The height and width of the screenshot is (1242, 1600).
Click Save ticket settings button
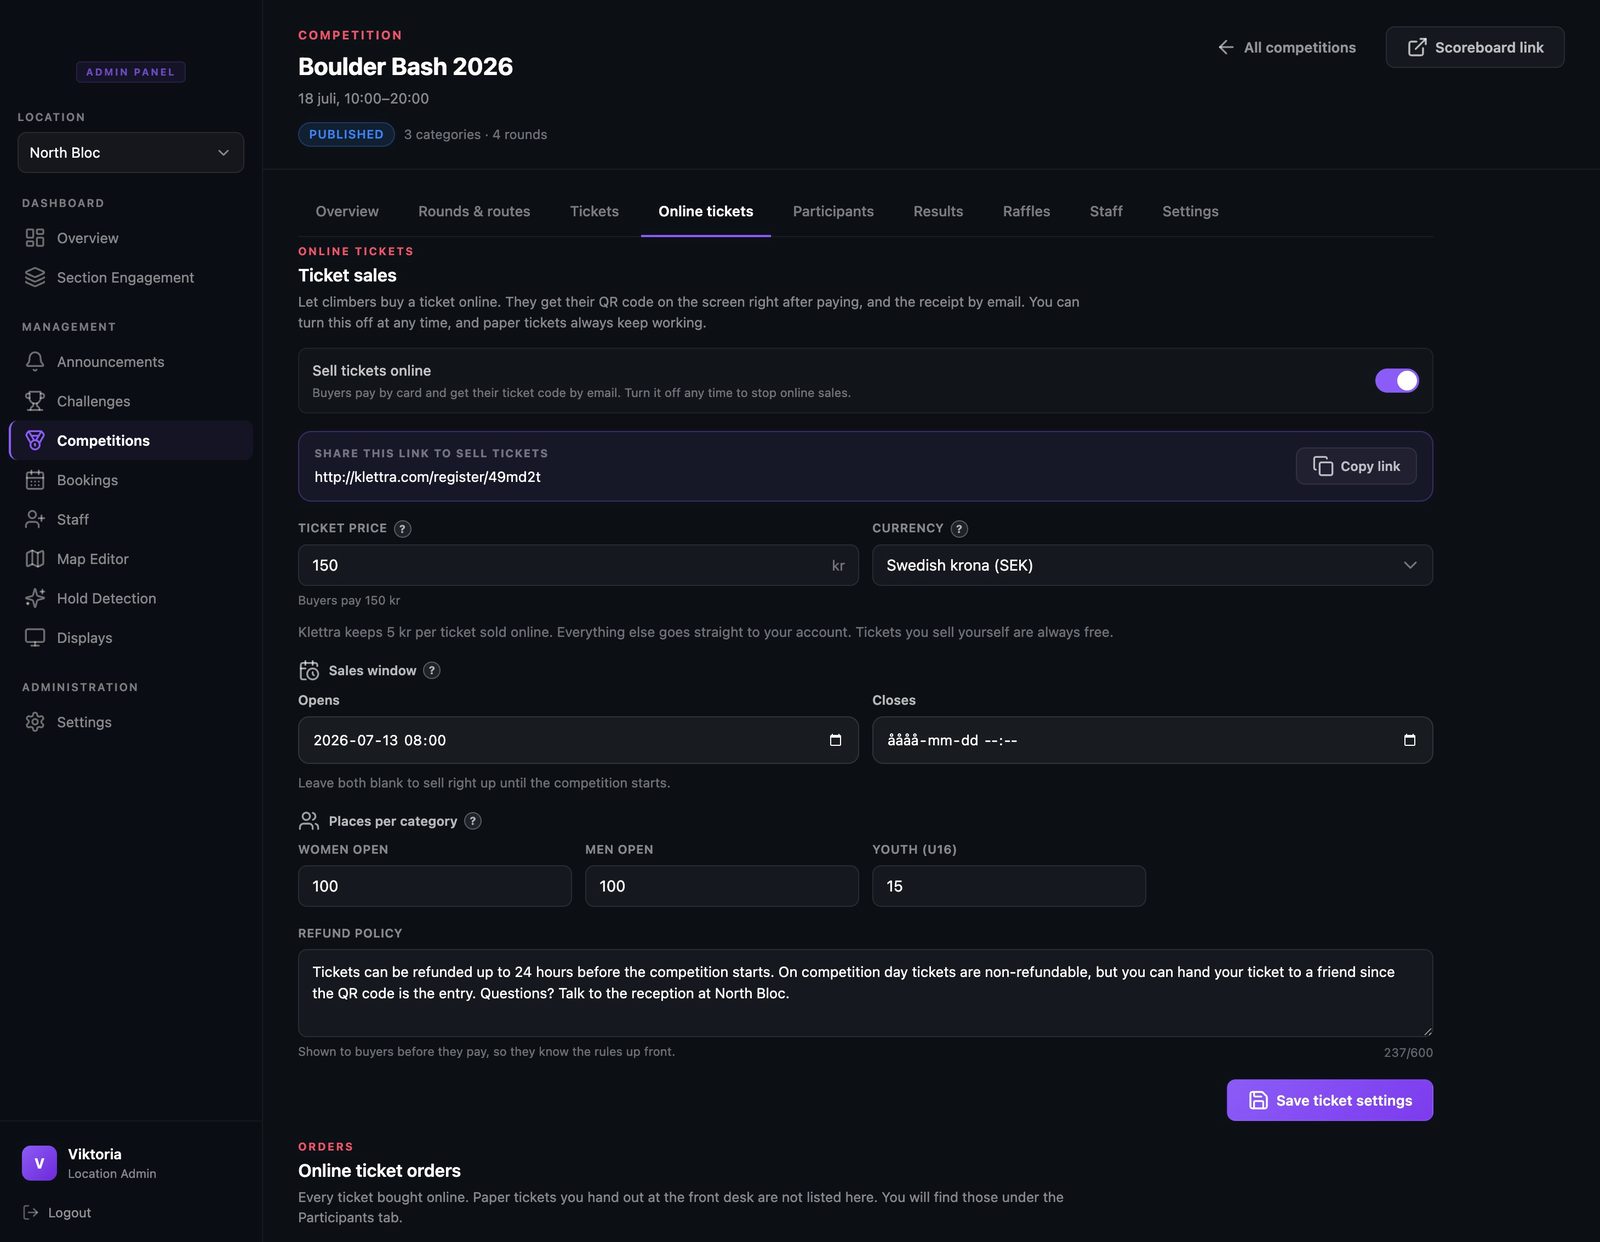coord(1329,1100)
